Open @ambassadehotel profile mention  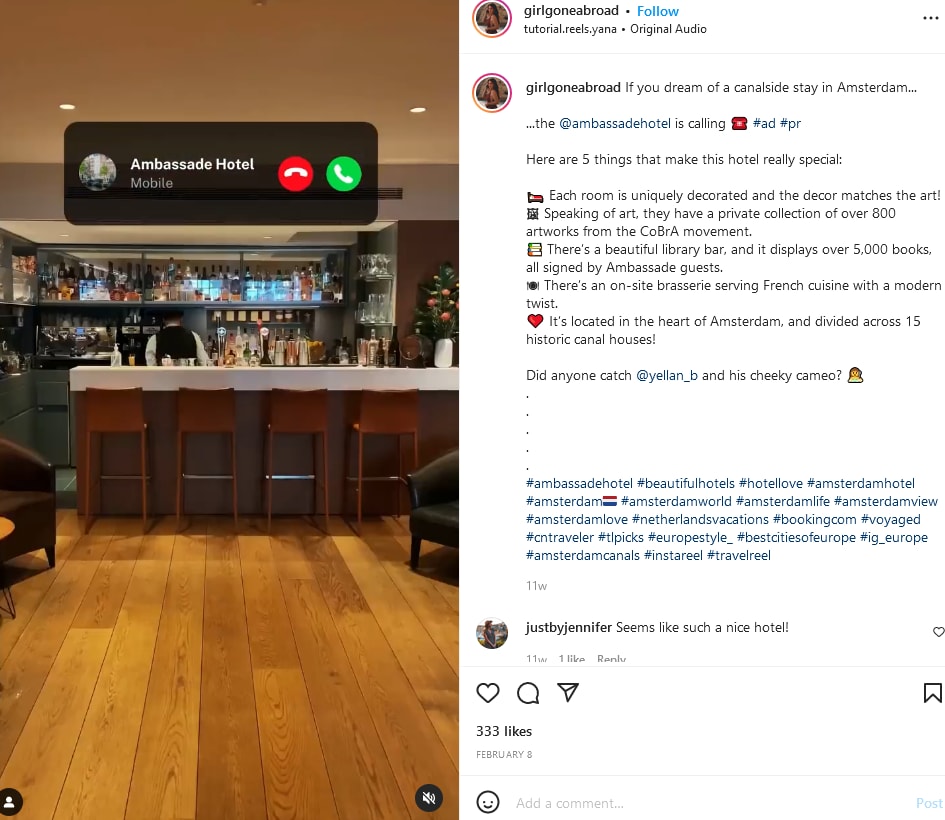click(615, 123)
